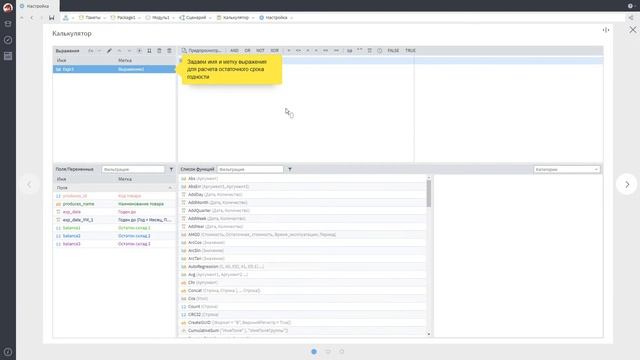Click the Сценарий breadcrumb item

pyautogui.click(x=193, y=18)
